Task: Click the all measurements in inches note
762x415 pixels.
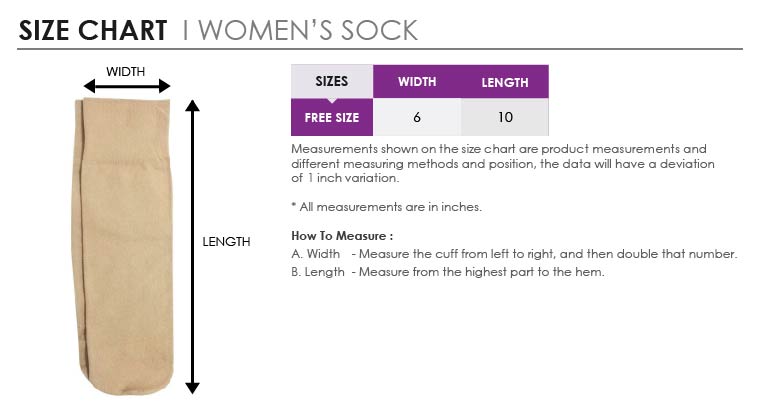Action: [x=387, y=207]
